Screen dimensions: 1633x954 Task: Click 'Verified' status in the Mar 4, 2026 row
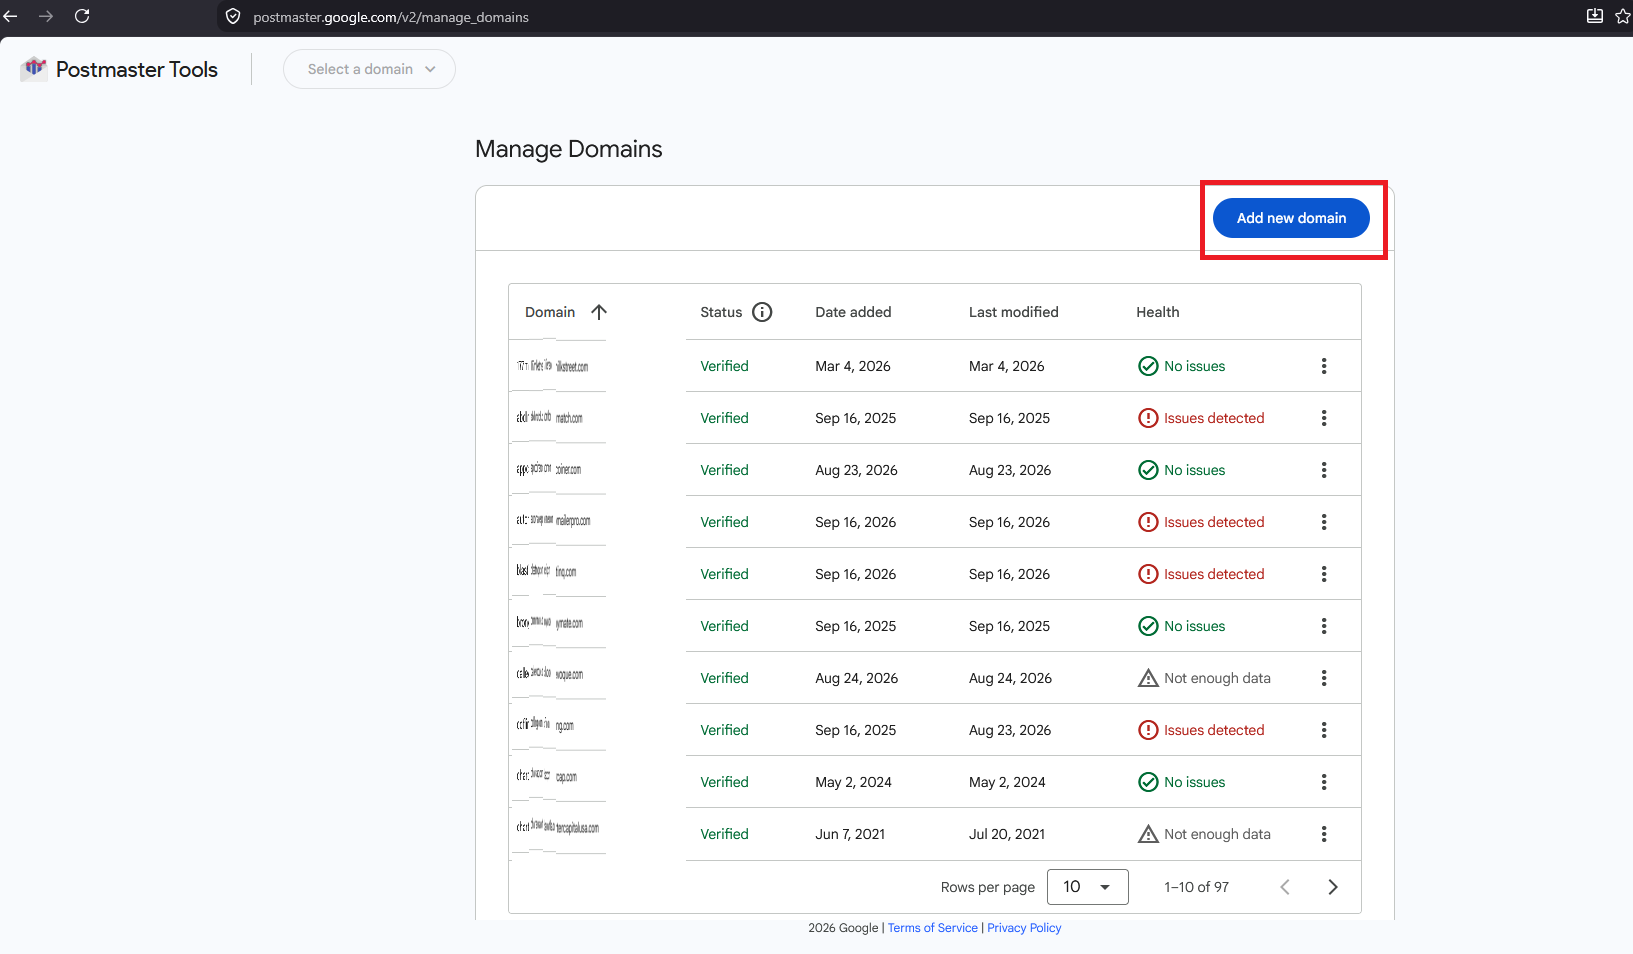point(724,366)
